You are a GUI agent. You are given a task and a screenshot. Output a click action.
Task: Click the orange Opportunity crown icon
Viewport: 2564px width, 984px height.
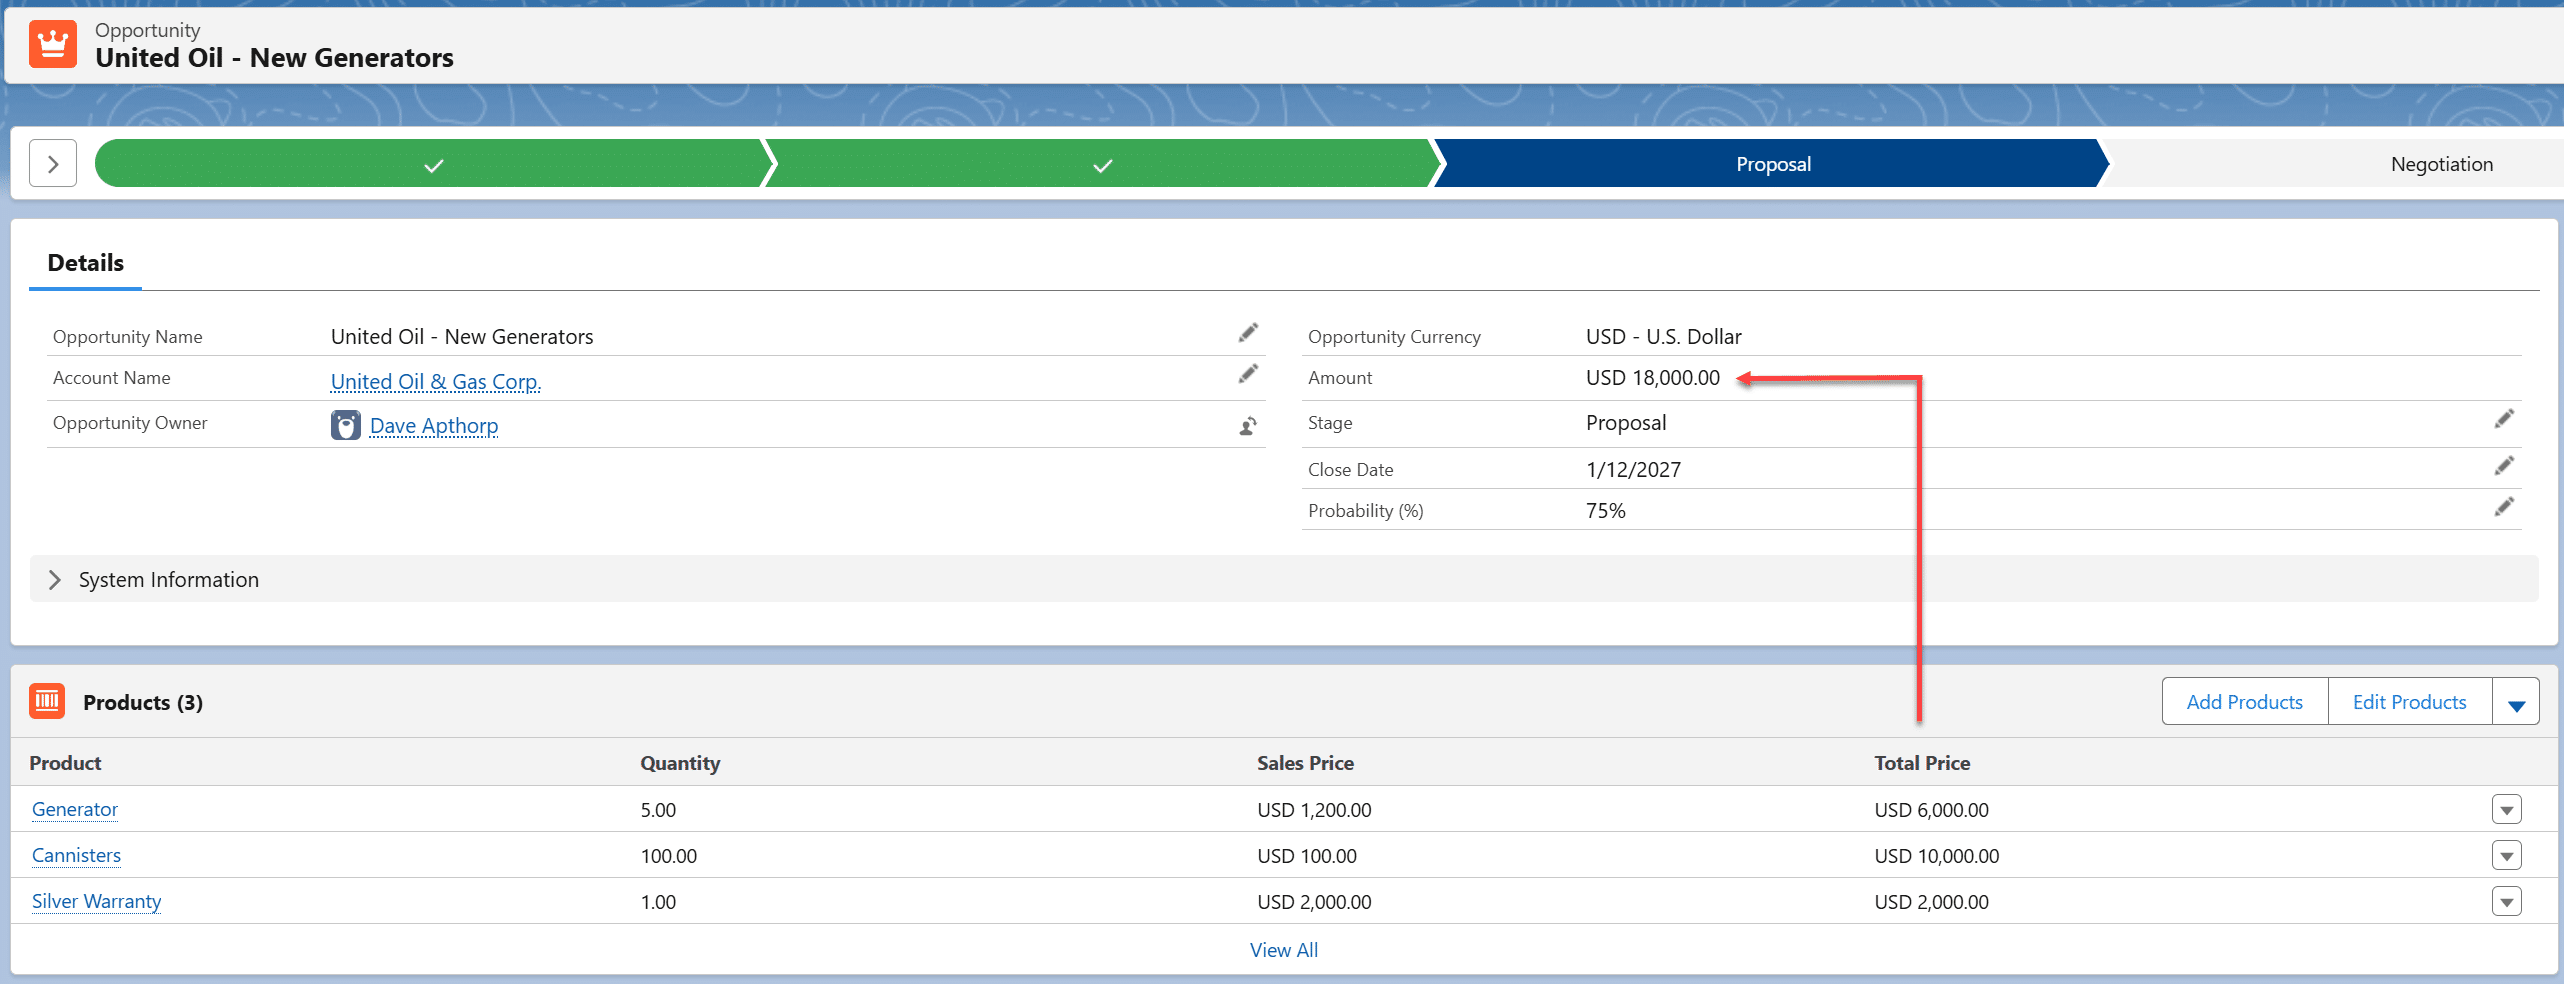[x=53, y=45]
